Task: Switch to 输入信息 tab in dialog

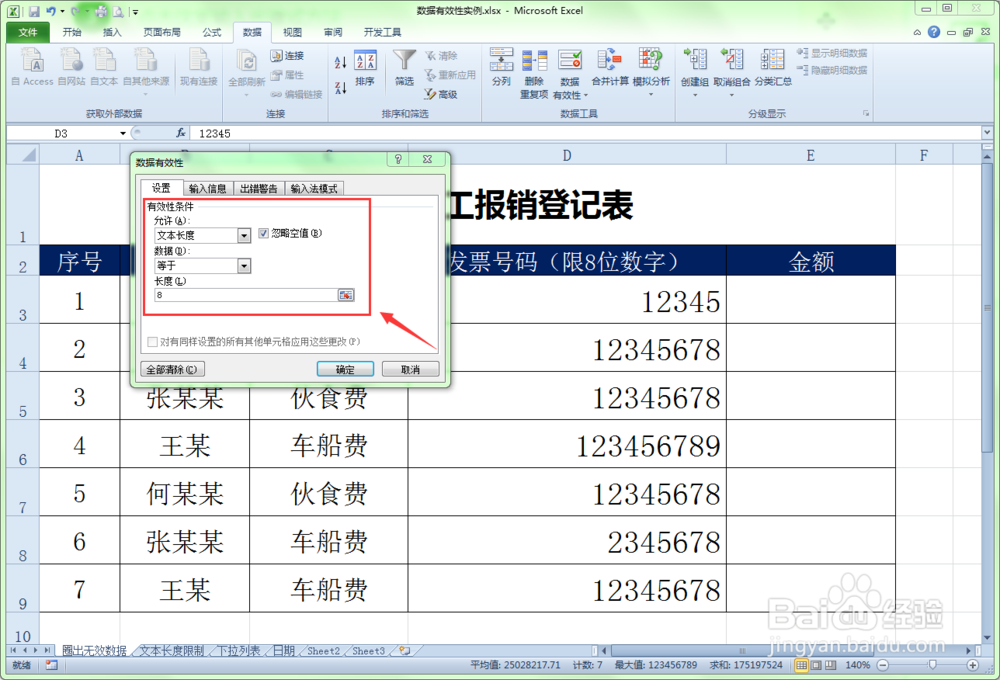Action: coord(207,188)
